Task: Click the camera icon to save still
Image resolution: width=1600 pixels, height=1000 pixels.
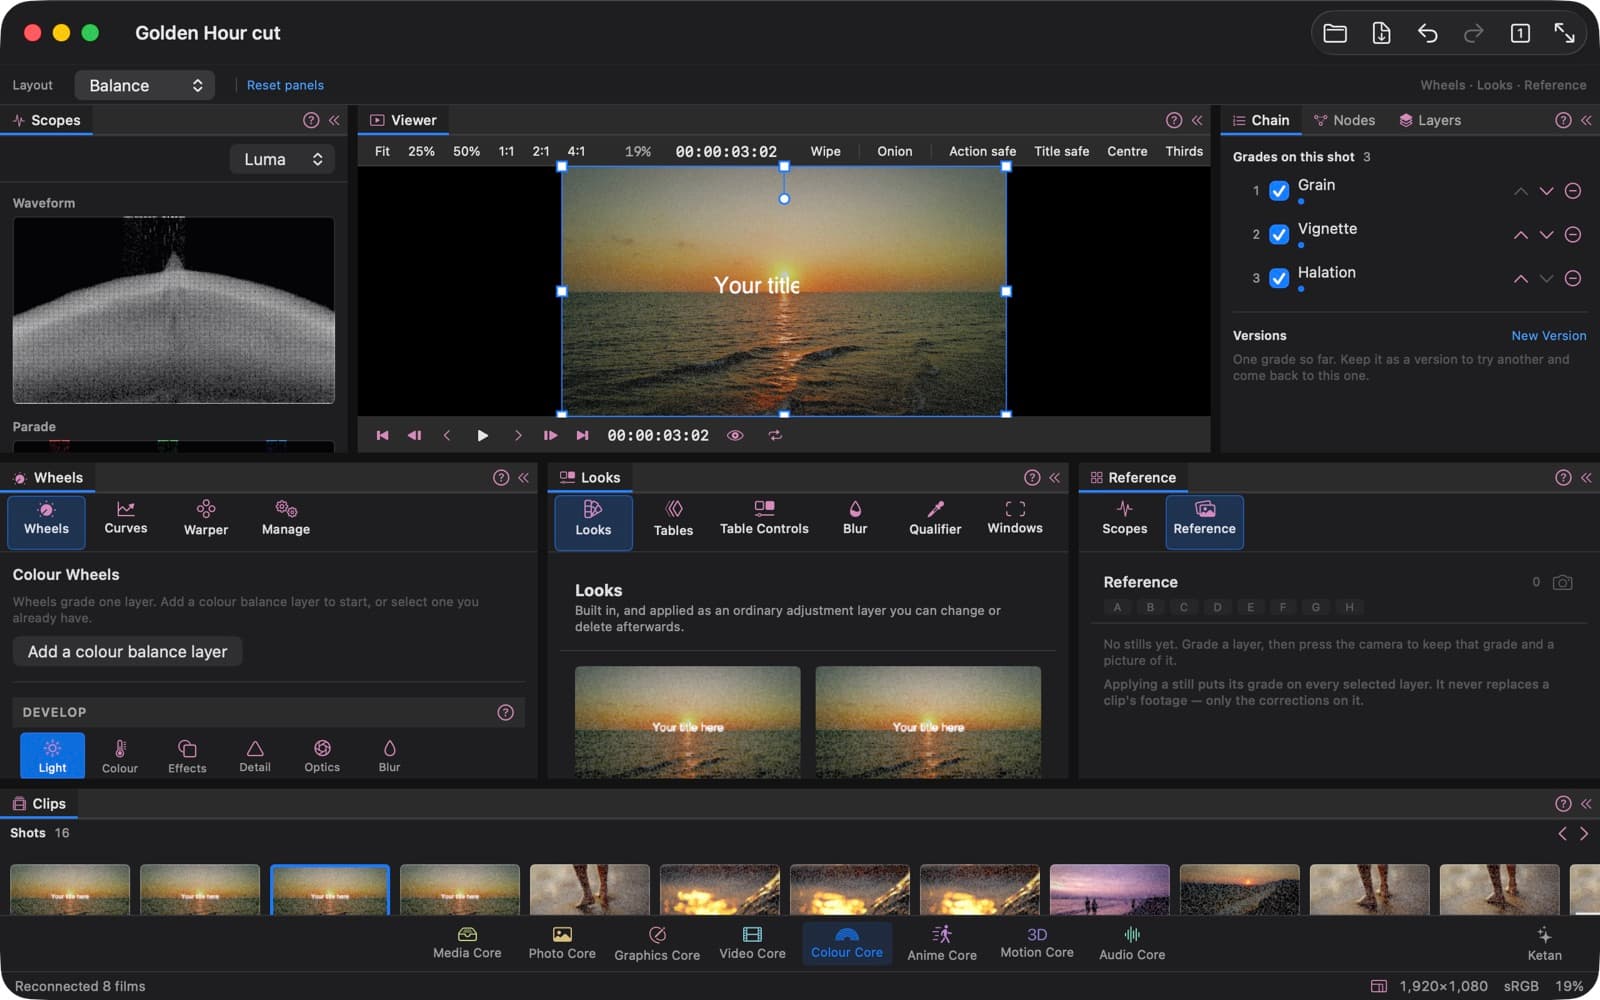Action: [x=1562, y=582]
